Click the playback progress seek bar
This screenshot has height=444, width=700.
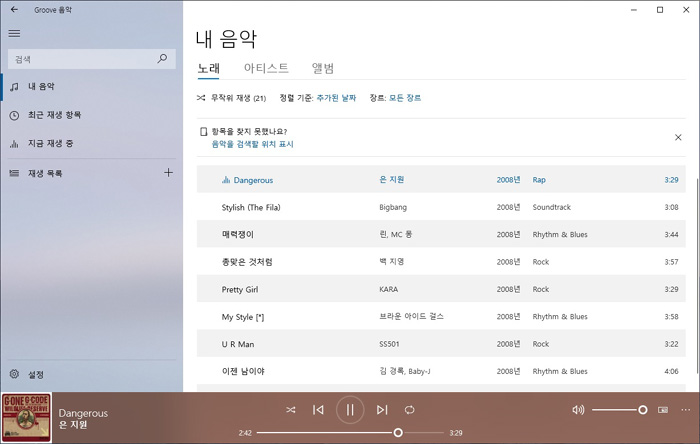pos(350,432)
